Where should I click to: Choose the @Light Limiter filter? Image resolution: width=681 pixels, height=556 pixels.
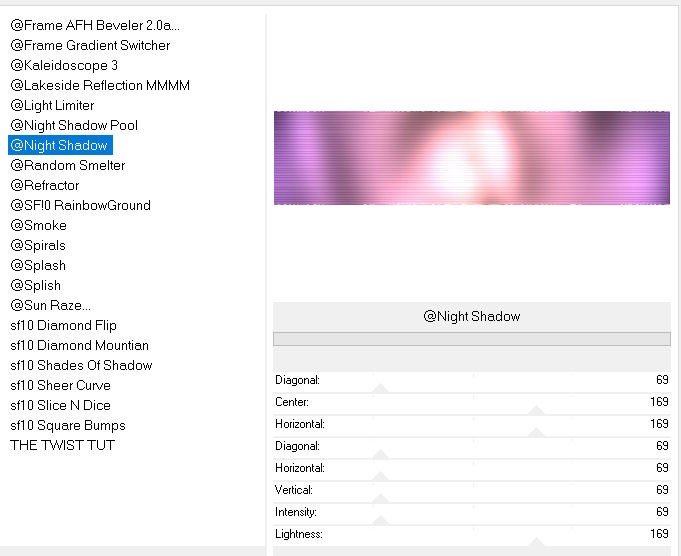tap(52, 105)
